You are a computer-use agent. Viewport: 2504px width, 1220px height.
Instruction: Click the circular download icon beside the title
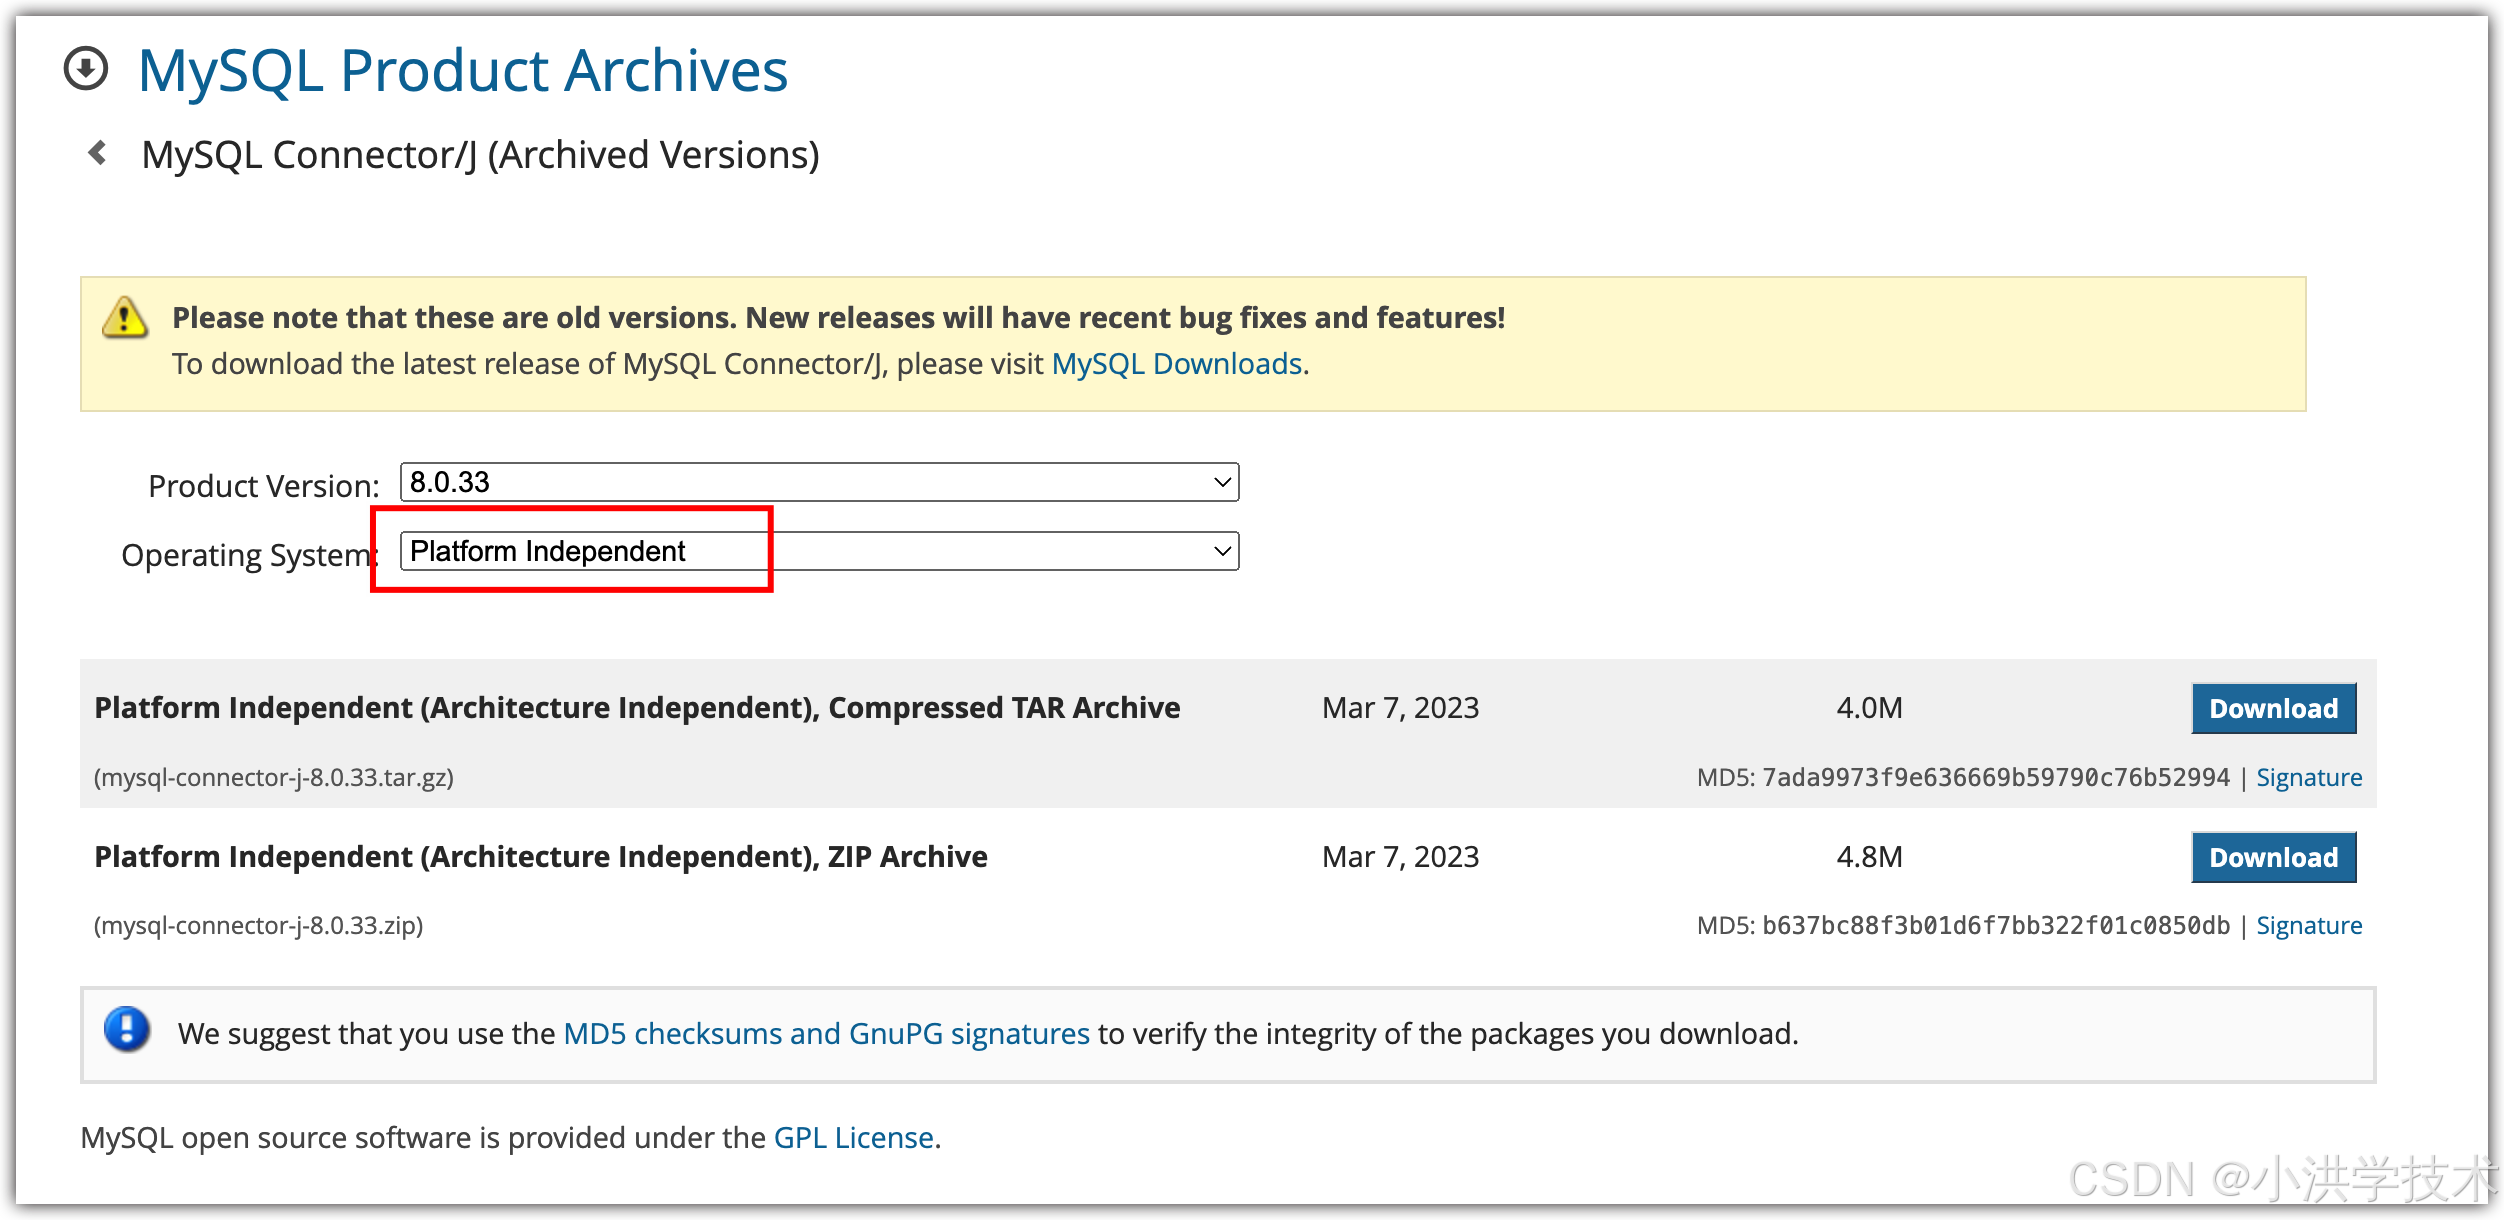86,70
